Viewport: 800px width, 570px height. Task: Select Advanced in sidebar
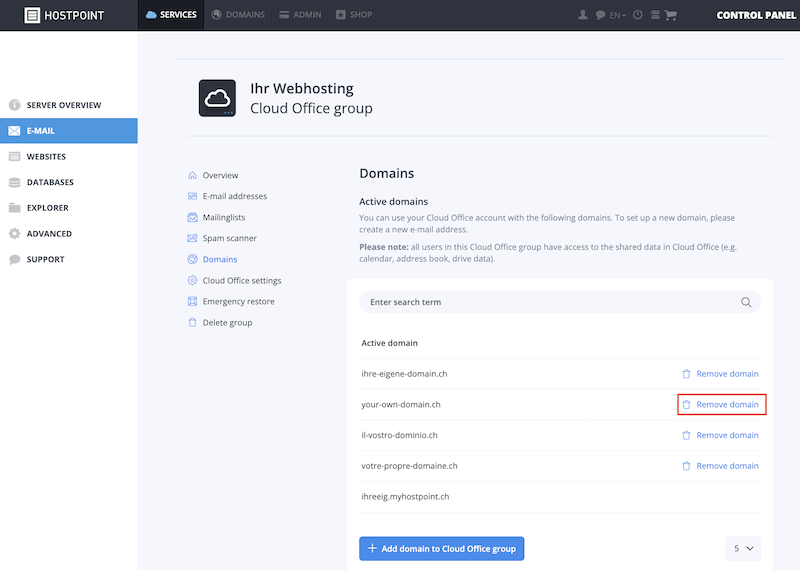(x=69, y=234)
